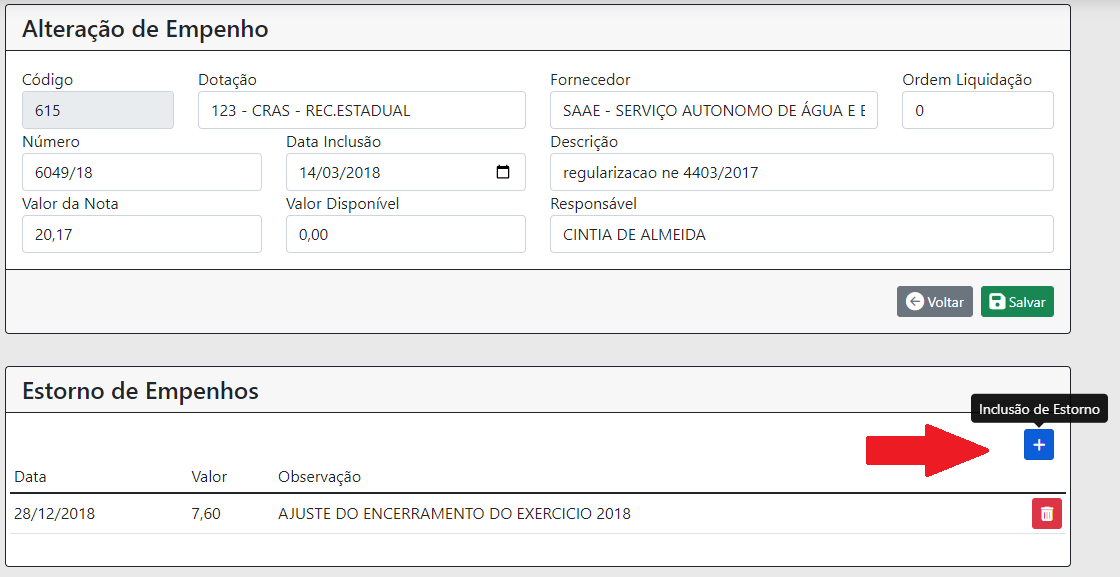Delete the 28/12/2018 estorno with trash icon
The height and width of the screenshot is (577, 1120).
(1046, 513)
